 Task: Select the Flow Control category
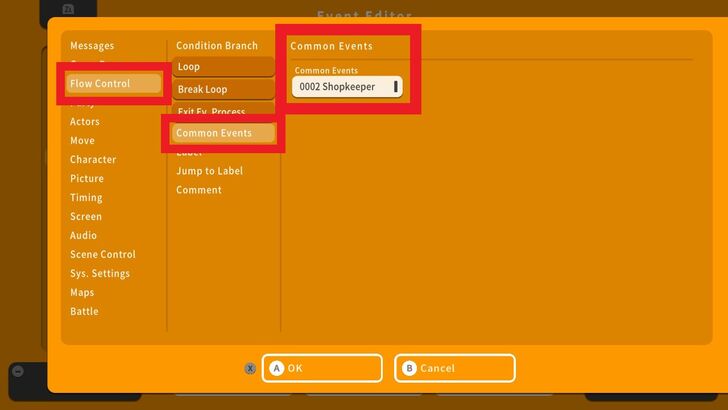(x=112, y=84)
